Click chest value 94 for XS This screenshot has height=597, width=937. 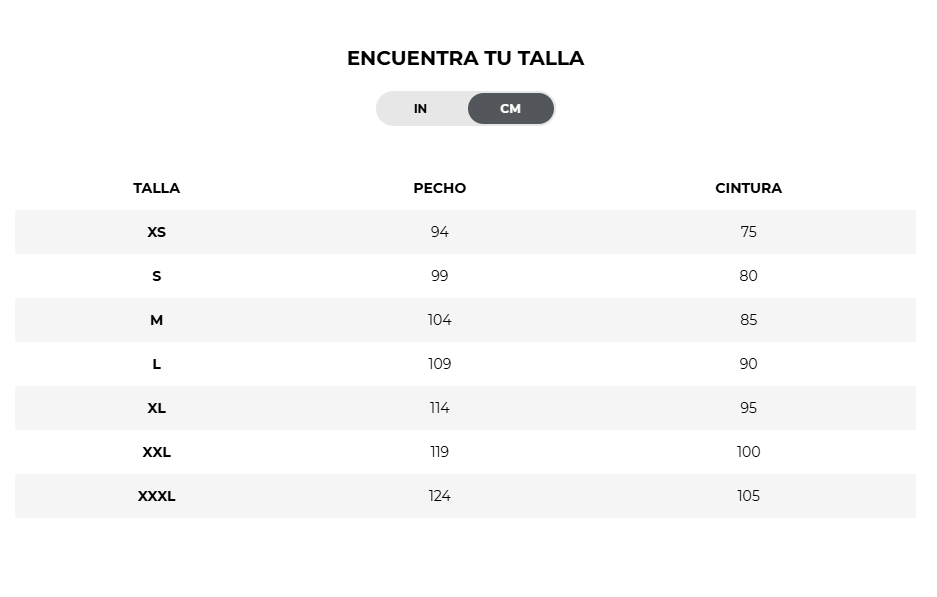[x=440, y=232]
